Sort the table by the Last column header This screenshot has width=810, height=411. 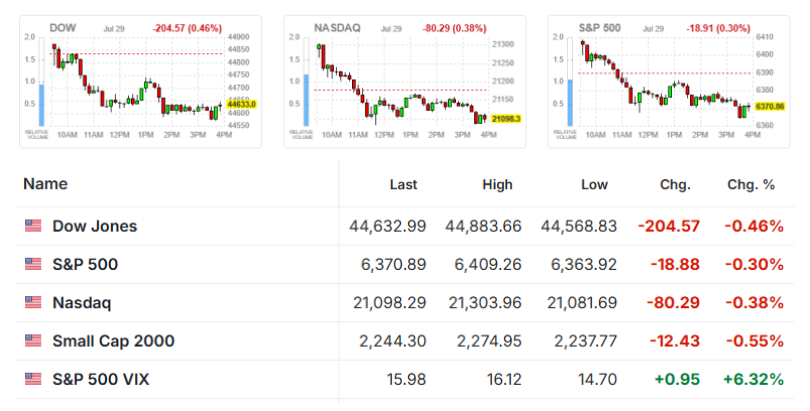[403, 185]
